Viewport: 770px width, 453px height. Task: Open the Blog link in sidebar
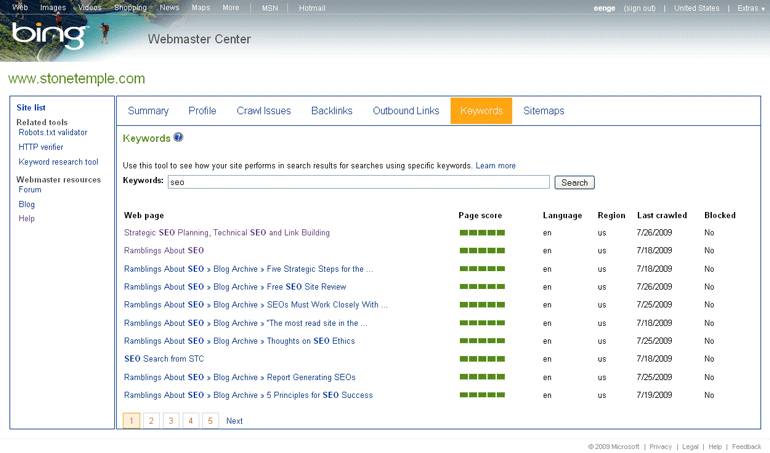coord(27,204)
